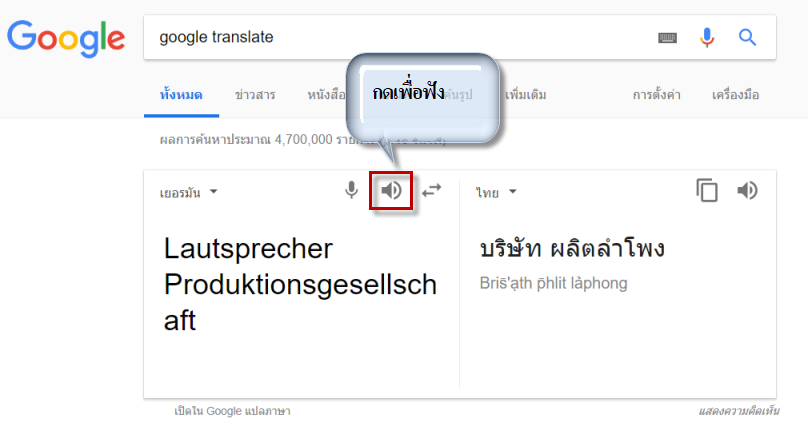Click the blue magnifier search button

click(747, 37)
